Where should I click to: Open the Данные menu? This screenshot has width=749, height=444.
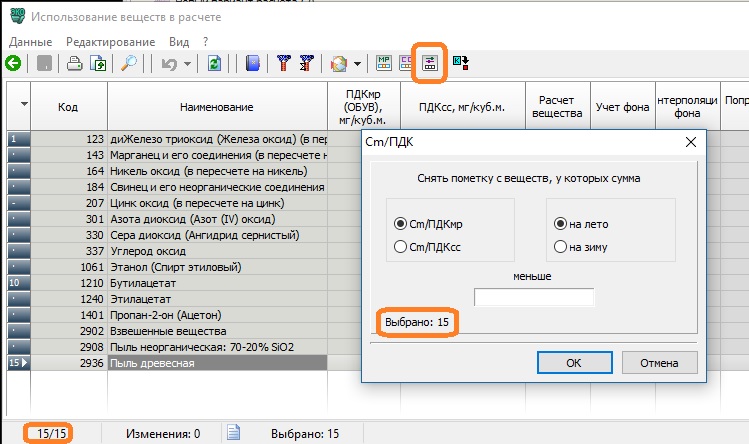pyautogui.click(x=30, y=42)
